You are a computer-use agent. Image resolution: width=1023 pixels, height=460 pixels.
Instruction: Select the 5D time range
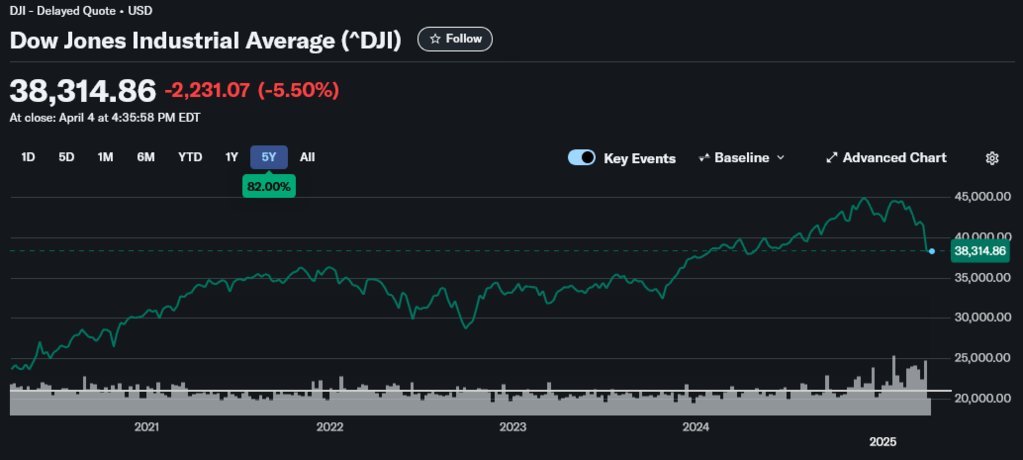pyautogui.click(x=67, y=157)
